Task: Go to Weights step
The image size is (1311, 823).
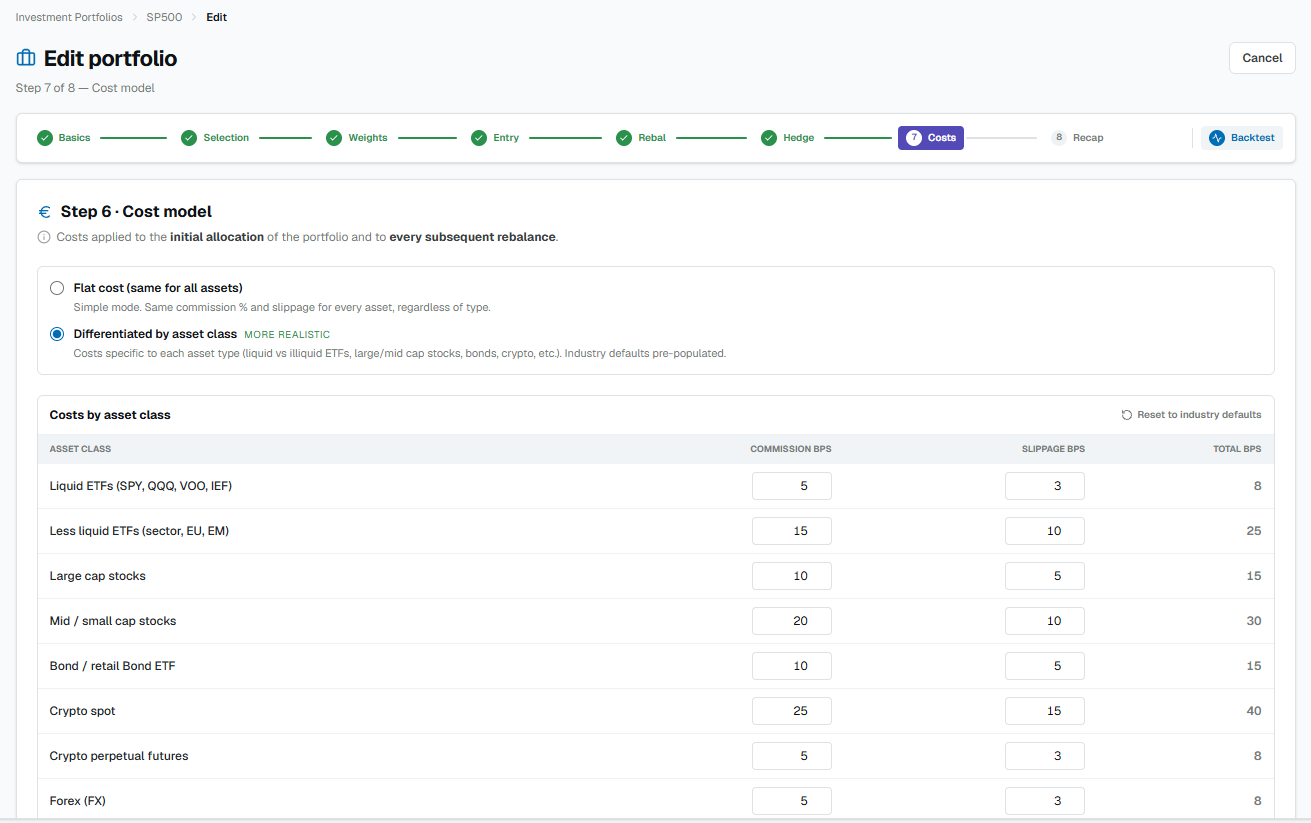Action: coord(357,138)
